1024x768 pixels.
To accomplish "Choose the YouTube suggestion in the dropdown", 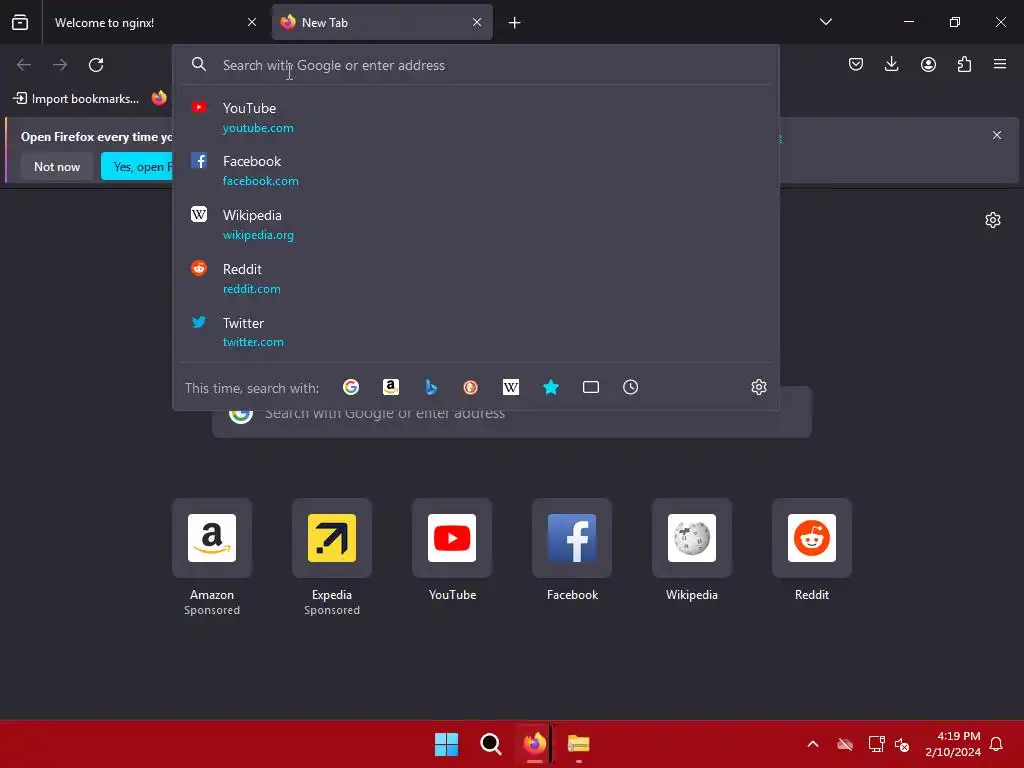I will [476, 118].
